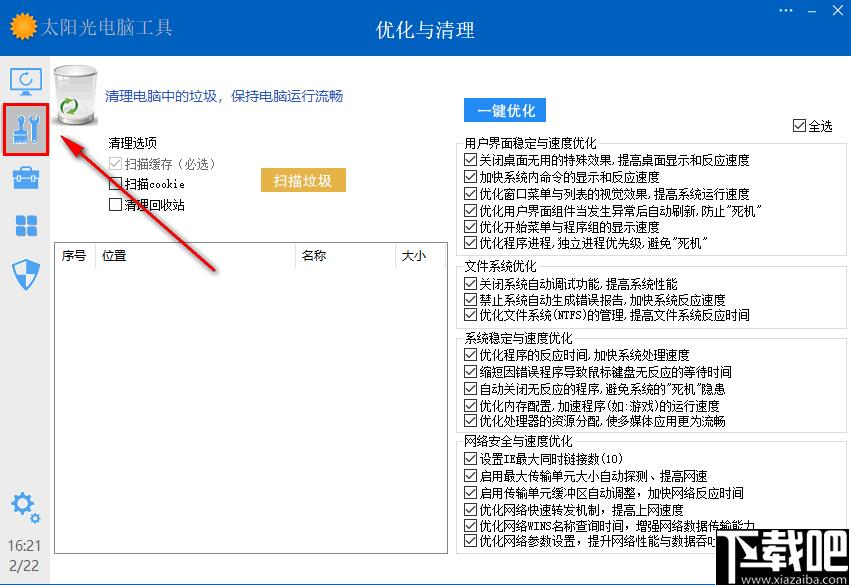Uncheck 优化开始菜单与程序组的显示速度
The width and height of the screenshot is (851, 585).
pos(471,226)
